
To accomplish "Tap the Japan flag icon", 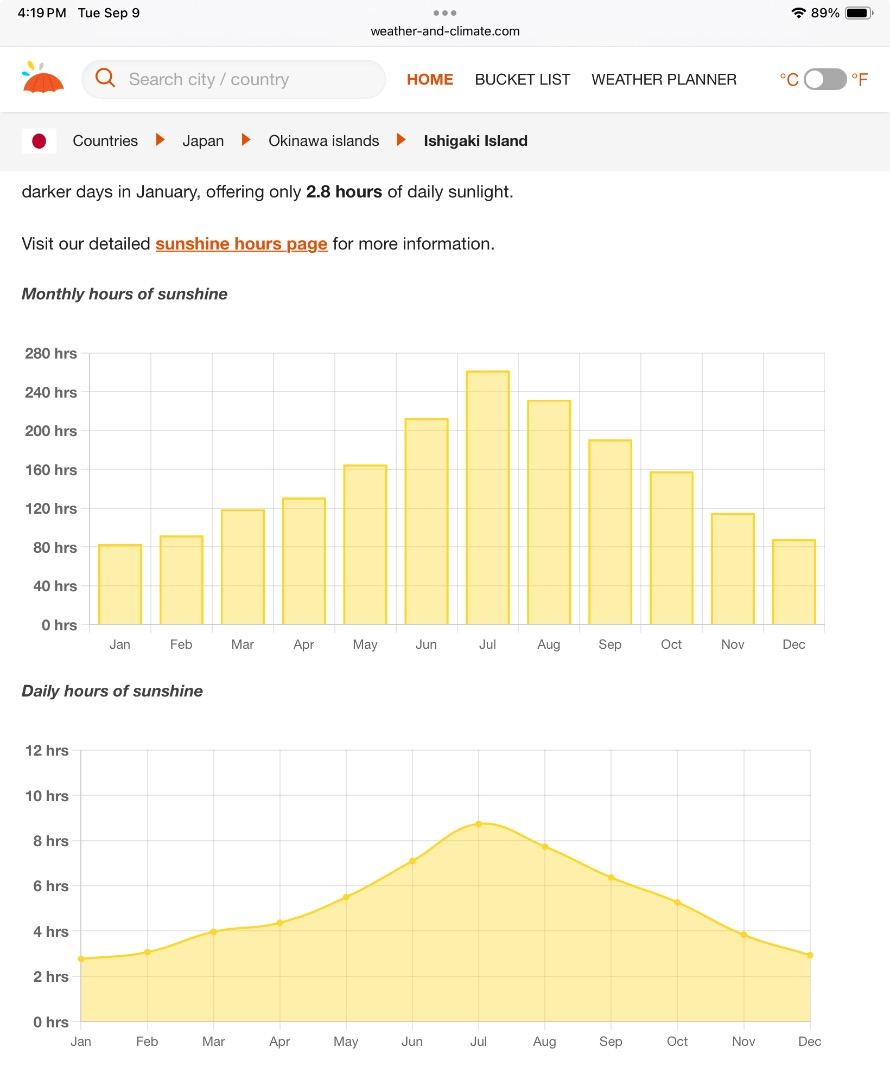I will pyautogui.click(x=39, y=141).
